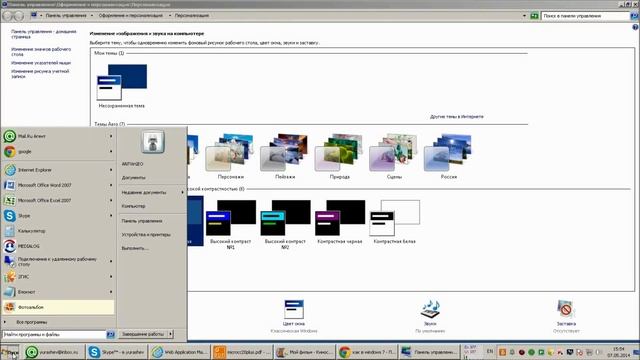Launch Google Chrome from the Start menu
The height and width of the screenshot is (360, 640).
click(58, 151)
